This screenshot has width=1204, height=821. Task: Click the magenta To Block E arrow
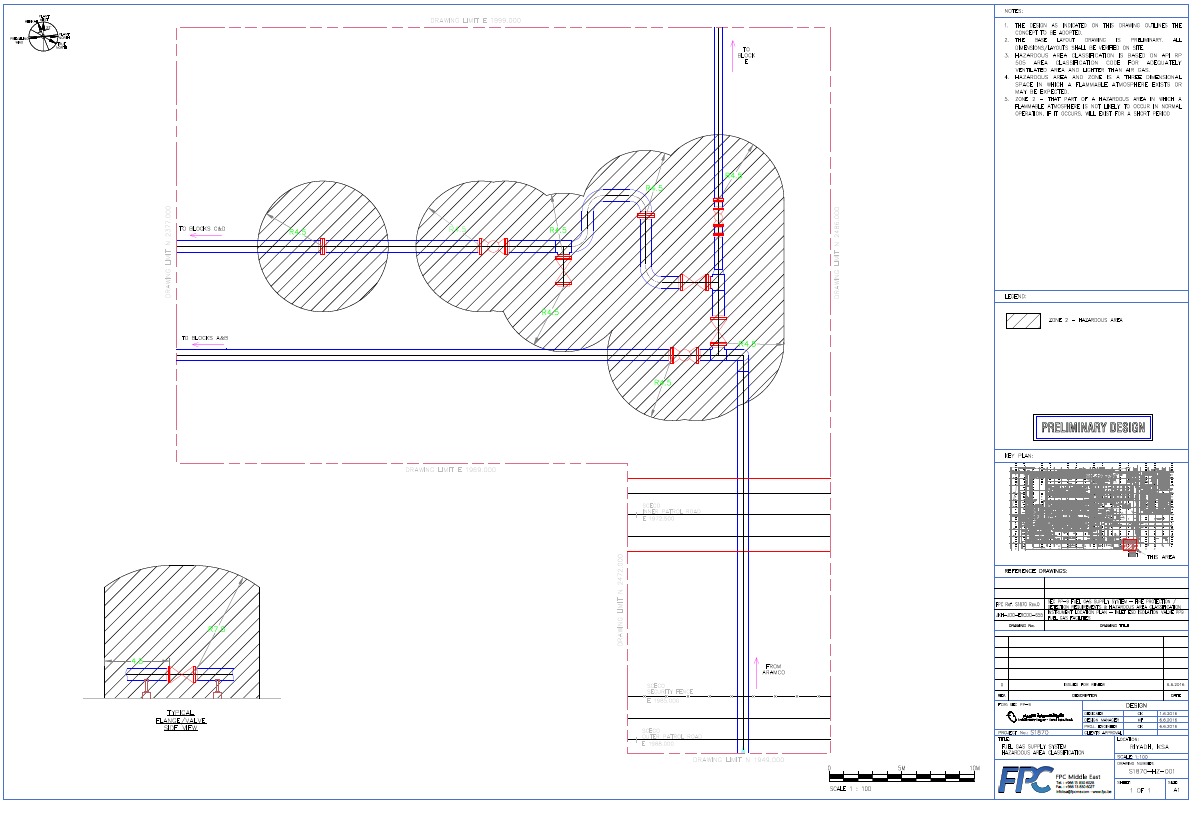pos(733,52)
